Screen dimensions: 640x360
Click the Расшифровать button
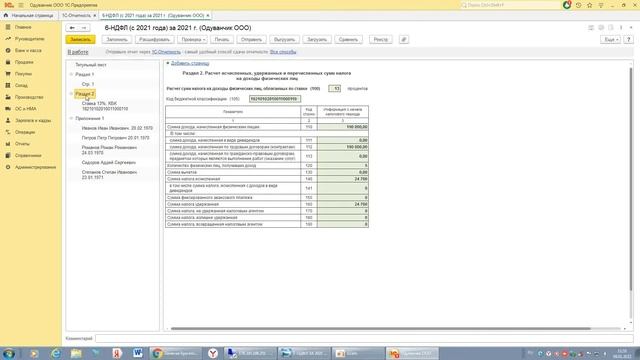point(155,40)
